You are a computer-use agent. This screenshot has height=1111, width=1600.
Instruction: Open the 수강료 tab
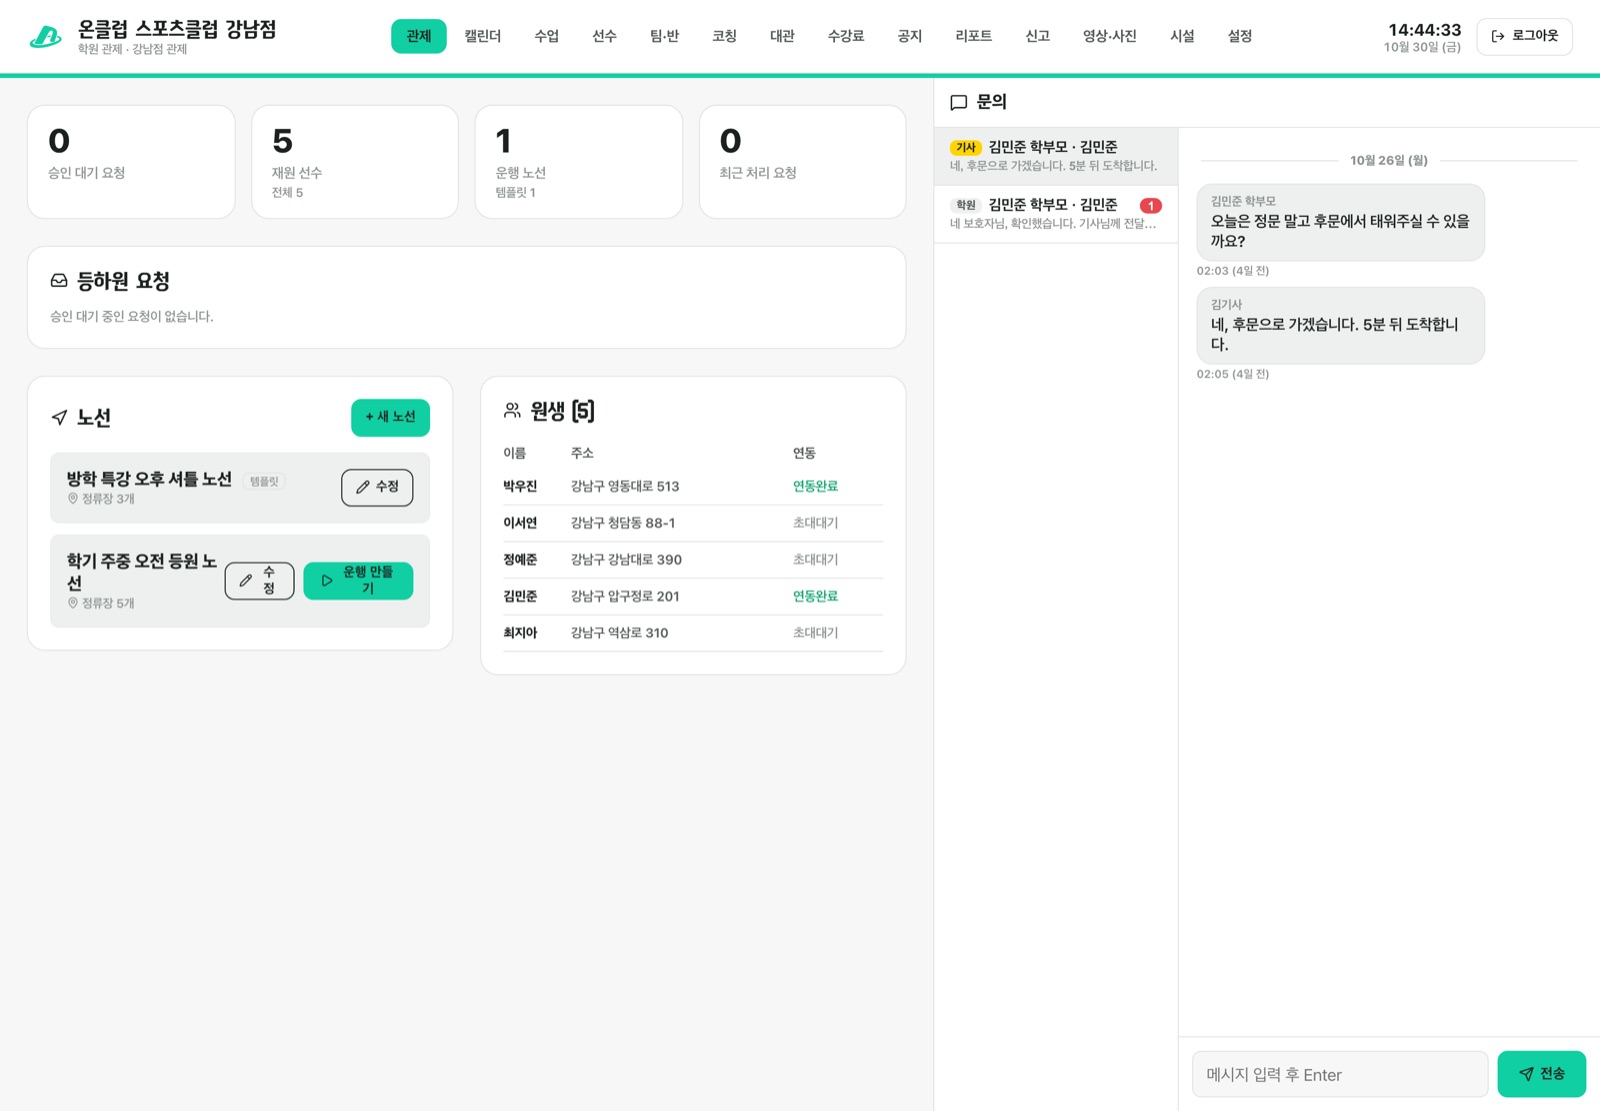pyautogui.click(x=846, y=36)
